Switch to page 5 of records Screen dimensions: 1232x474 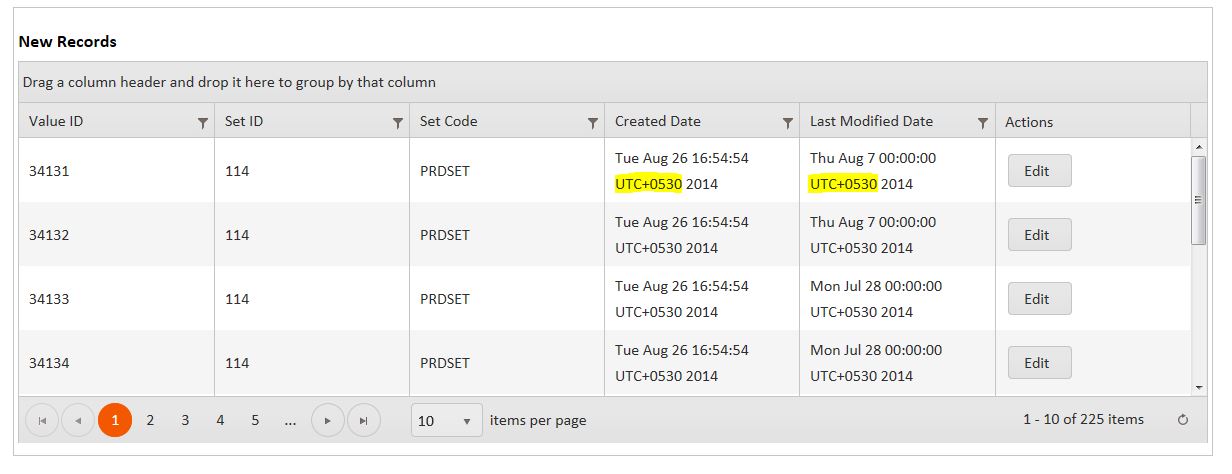click(x=255, y=421)
